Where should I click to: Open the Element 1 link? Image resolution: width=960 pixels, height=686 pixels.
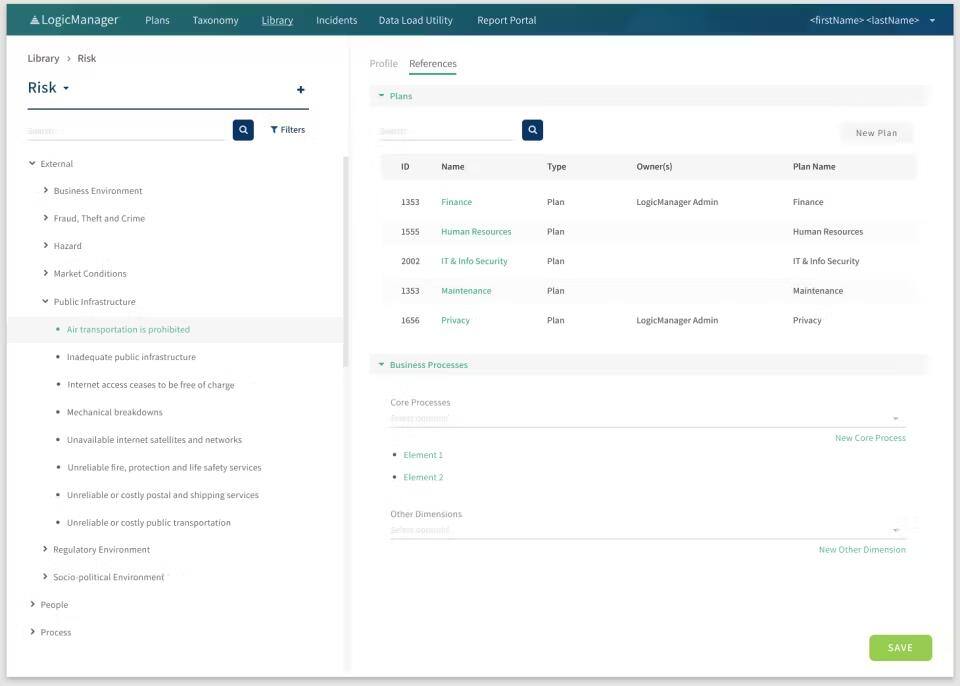point(423,455)
